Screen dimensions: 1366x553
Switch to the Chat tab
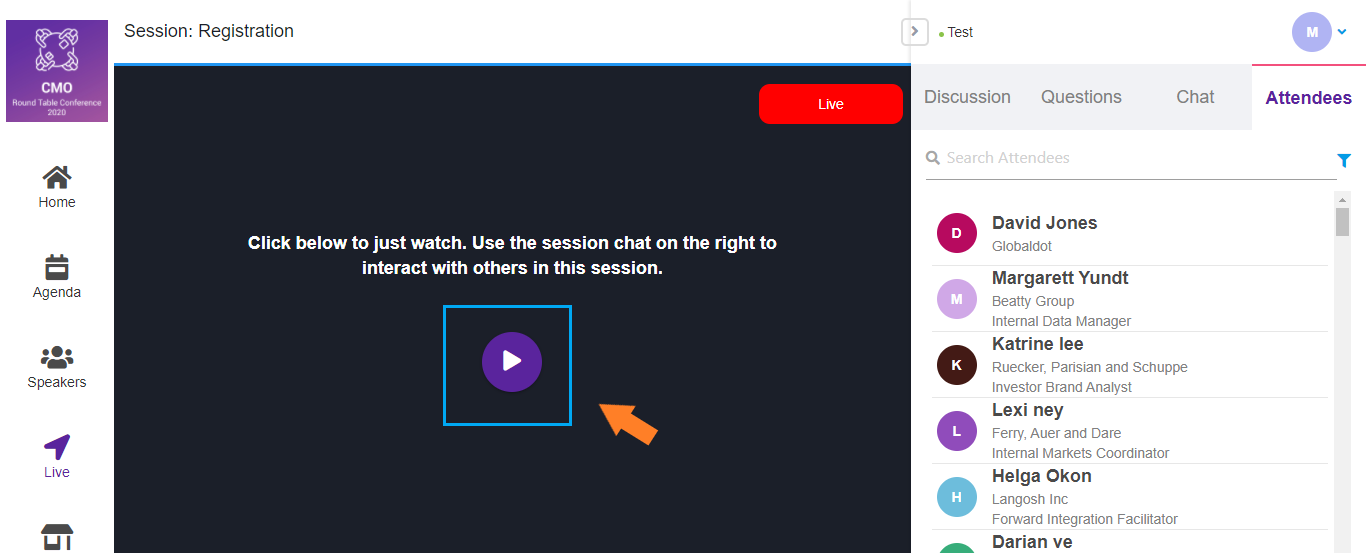click(1195, 97)
